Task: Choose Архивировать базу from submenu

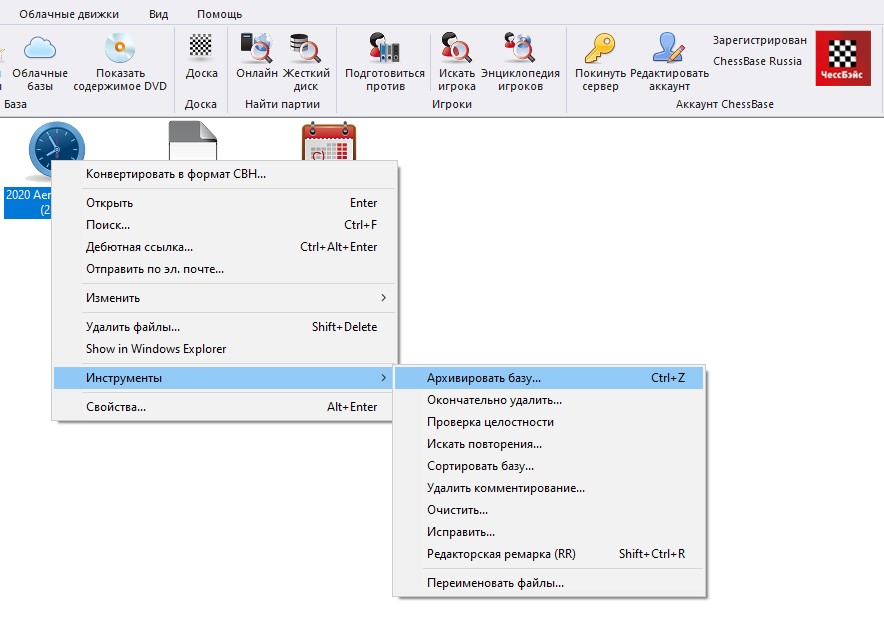Action: pyautogui.click(x=484, y=378)
